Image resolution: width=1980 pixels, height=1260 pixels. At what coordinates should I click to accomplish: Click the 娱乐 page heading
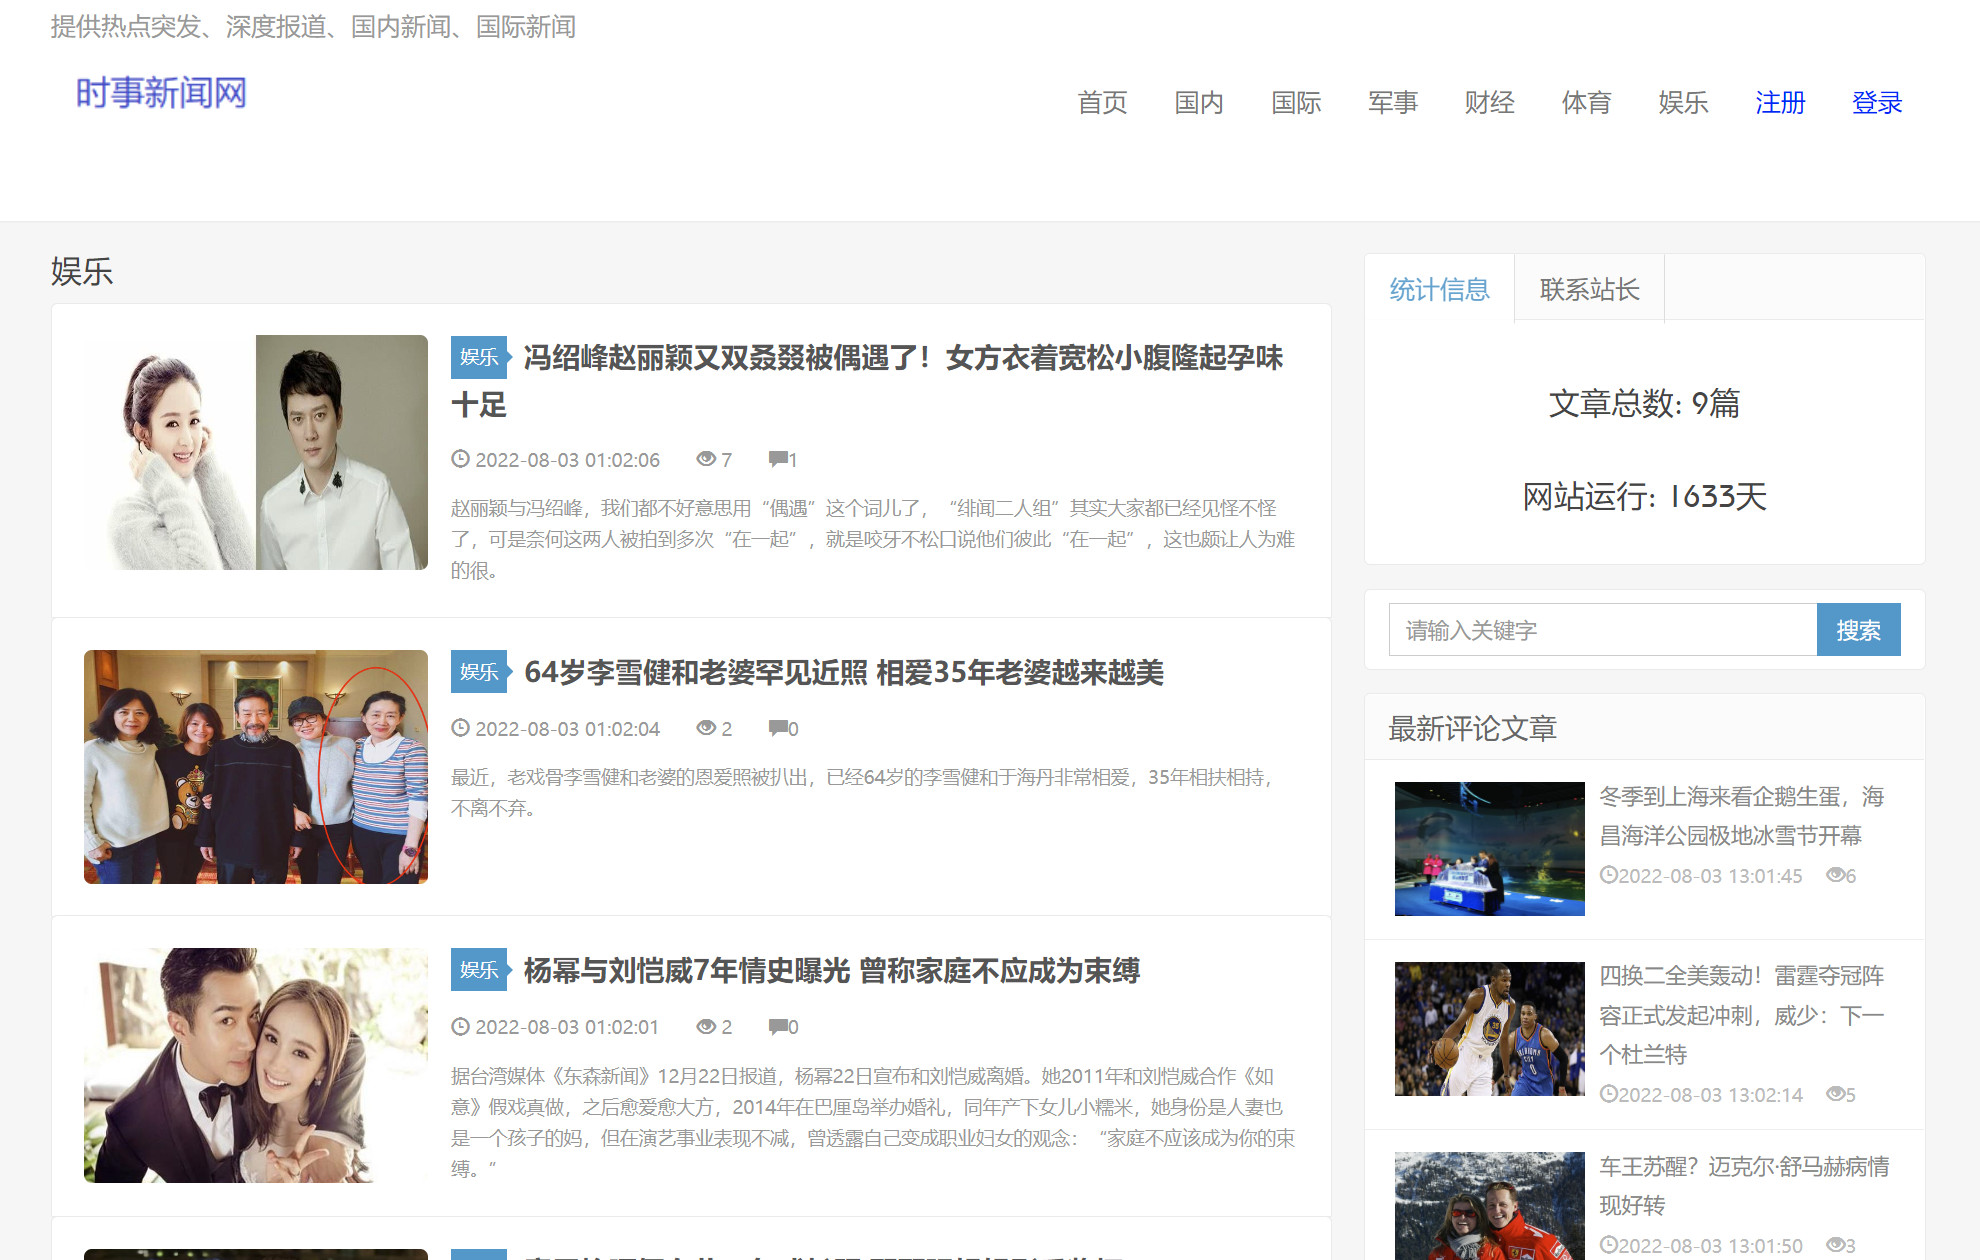[x=82, y=271]
